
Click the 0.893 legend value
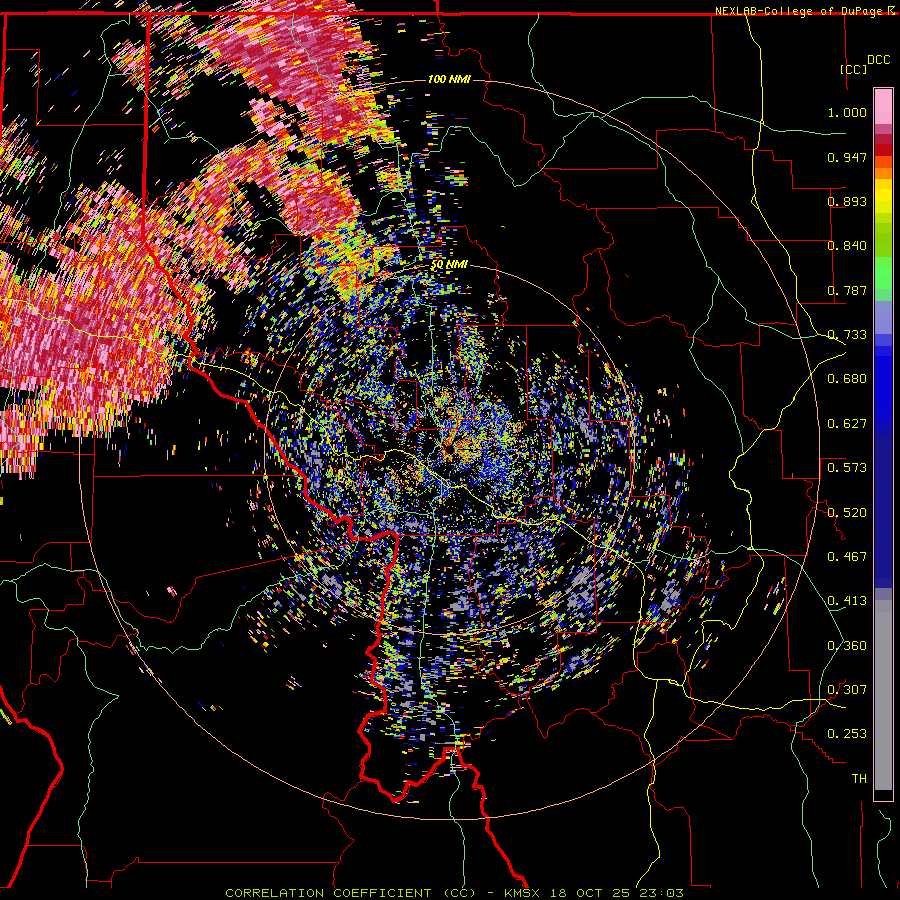coord(847,201)
